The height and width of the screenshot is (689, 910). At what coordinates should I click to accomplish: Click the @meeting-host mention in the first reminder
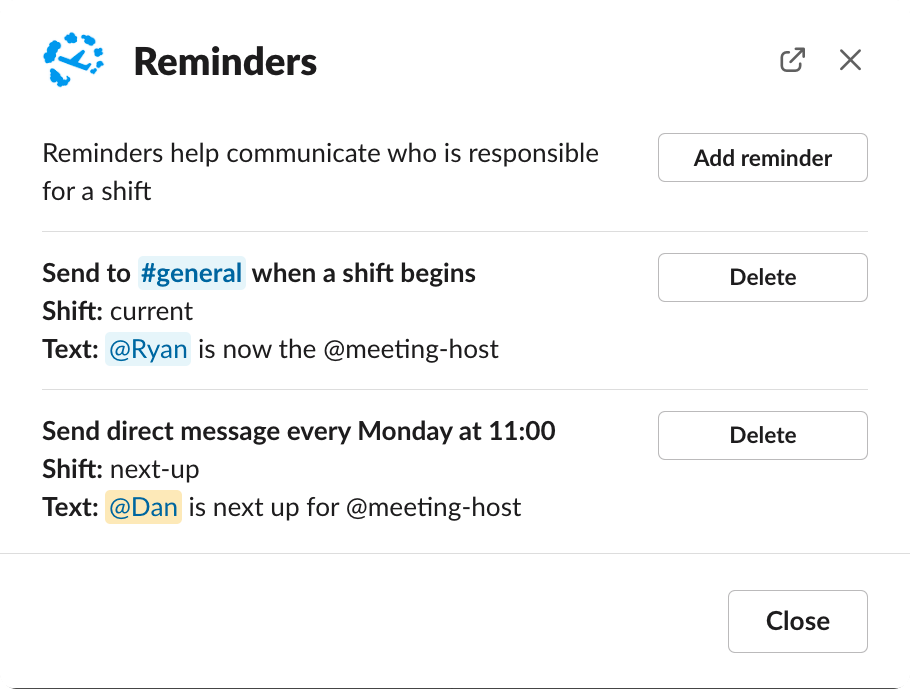click(x=420, y=349)
